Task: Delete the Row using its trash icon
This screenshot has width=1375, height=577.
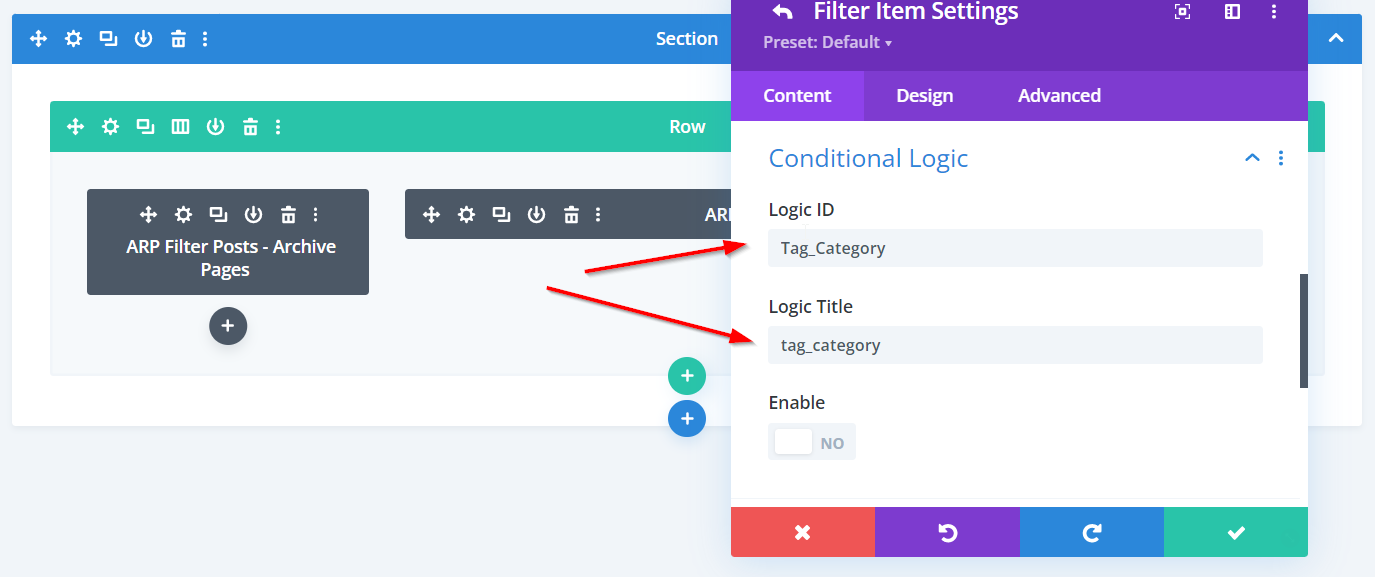Action: 250,127
